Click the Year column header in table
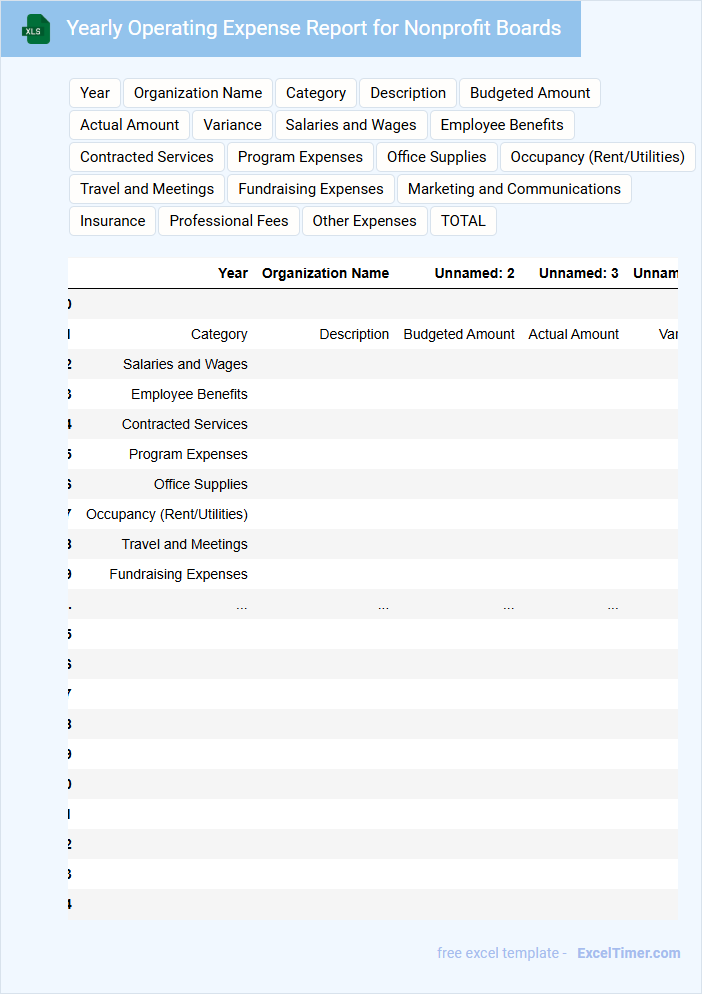702x994 pixels. 232,273
